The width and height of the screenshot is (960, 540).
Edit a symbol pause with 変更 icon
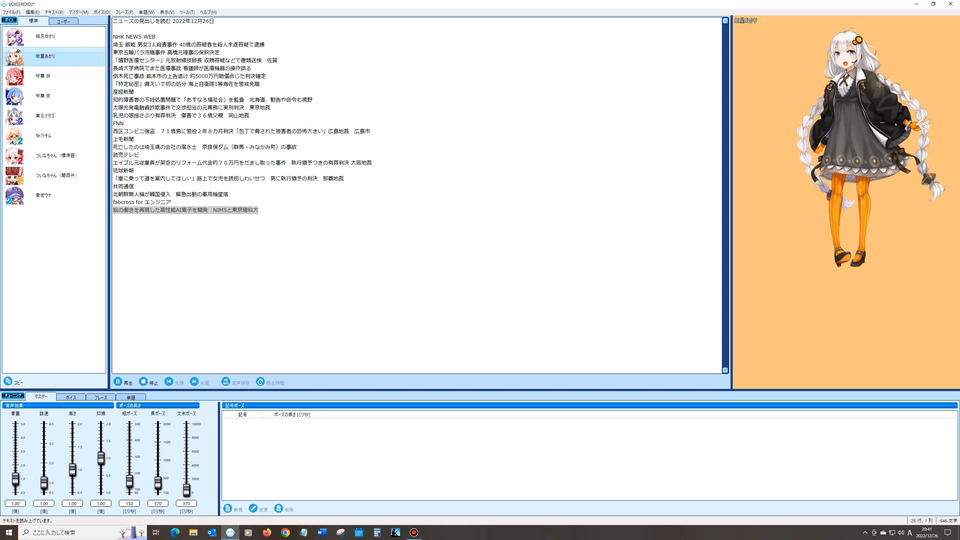click(253, 509)
